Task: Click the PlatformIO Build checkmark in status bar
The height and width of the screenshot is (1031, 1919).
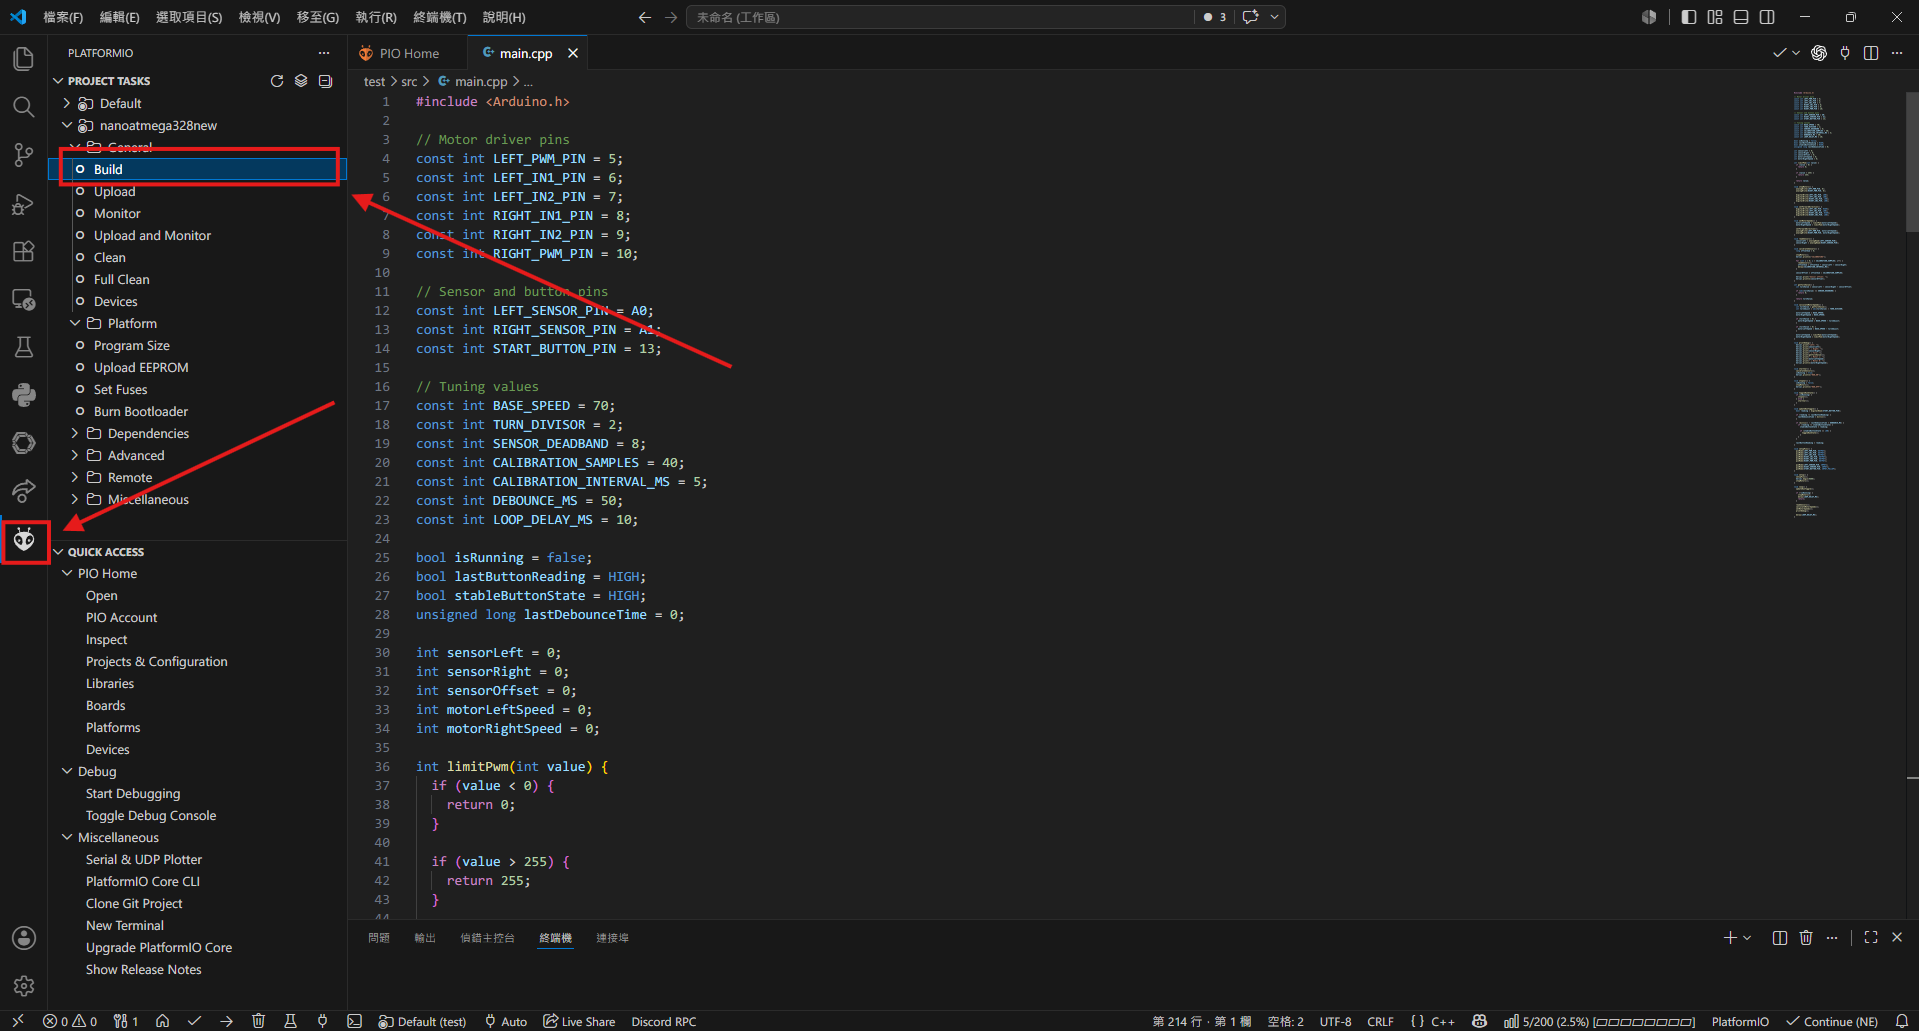Action: click(x=194, y=1021)
